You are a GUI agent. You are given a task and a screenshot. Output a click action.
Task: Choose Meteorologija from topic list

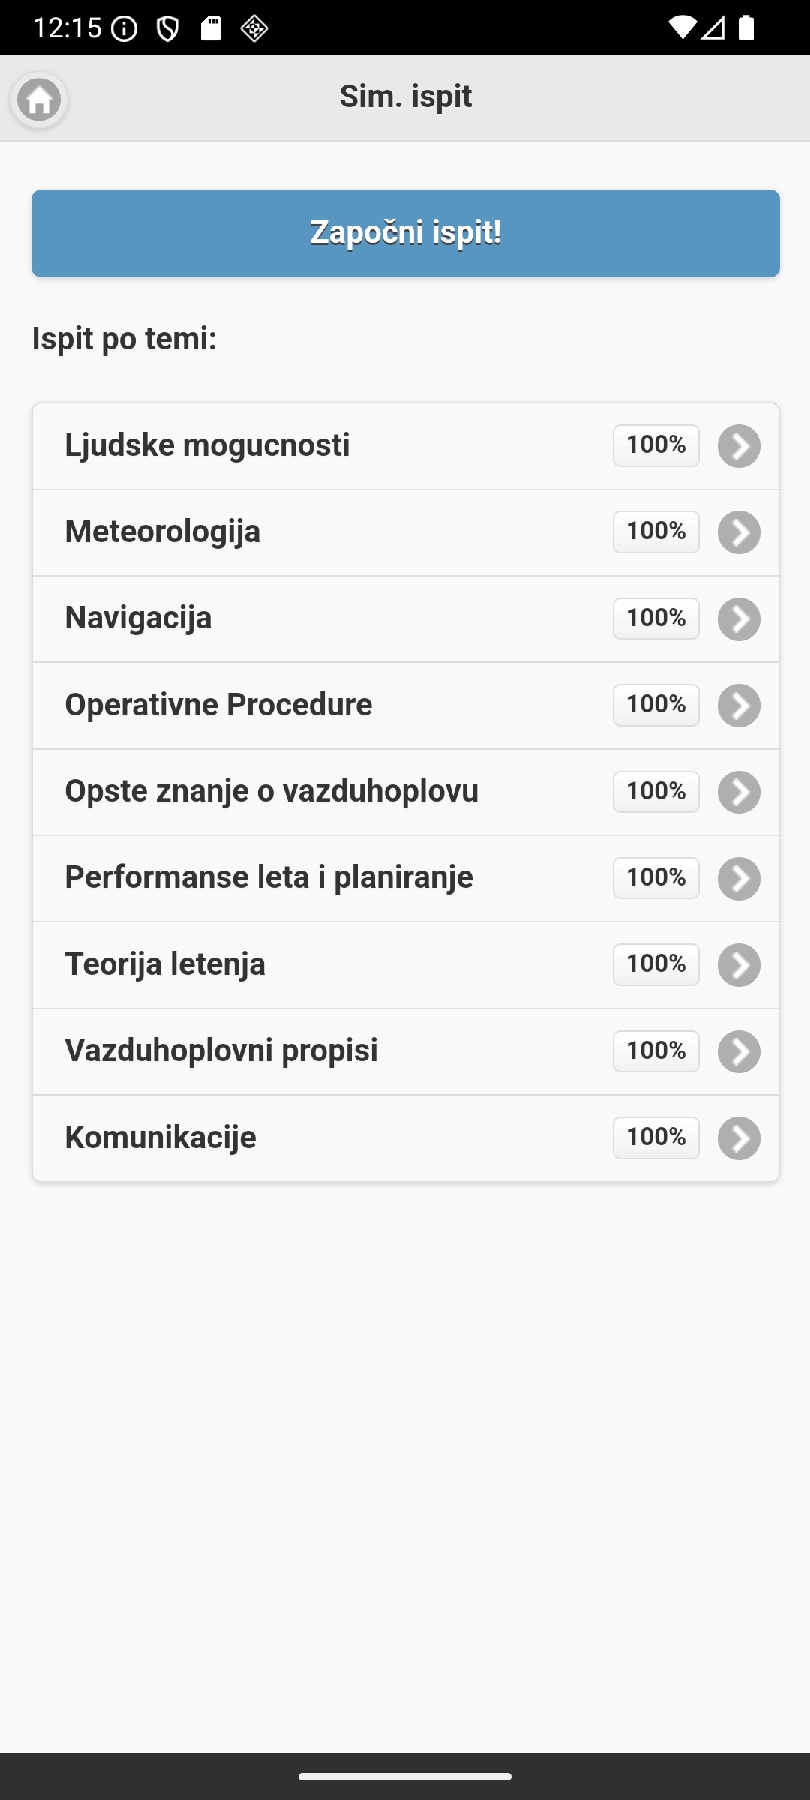pos(163,532)
